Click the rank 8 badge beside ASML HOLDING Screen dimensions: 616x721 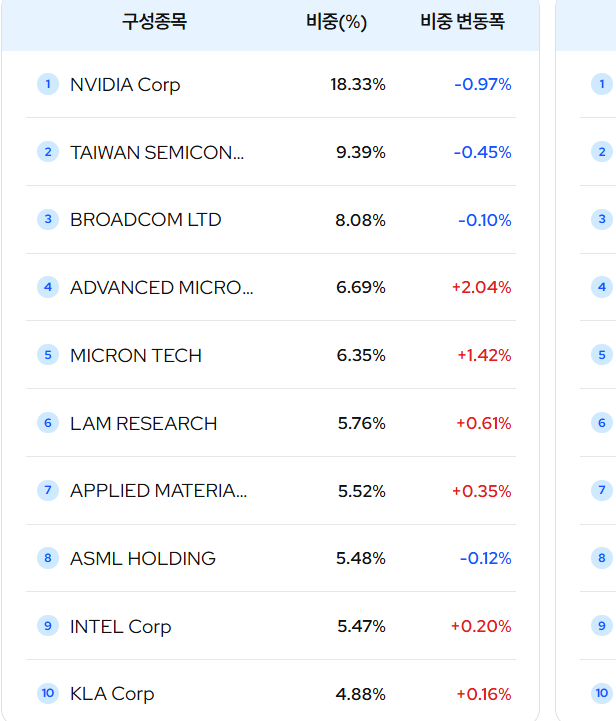(x=47, y=558)
